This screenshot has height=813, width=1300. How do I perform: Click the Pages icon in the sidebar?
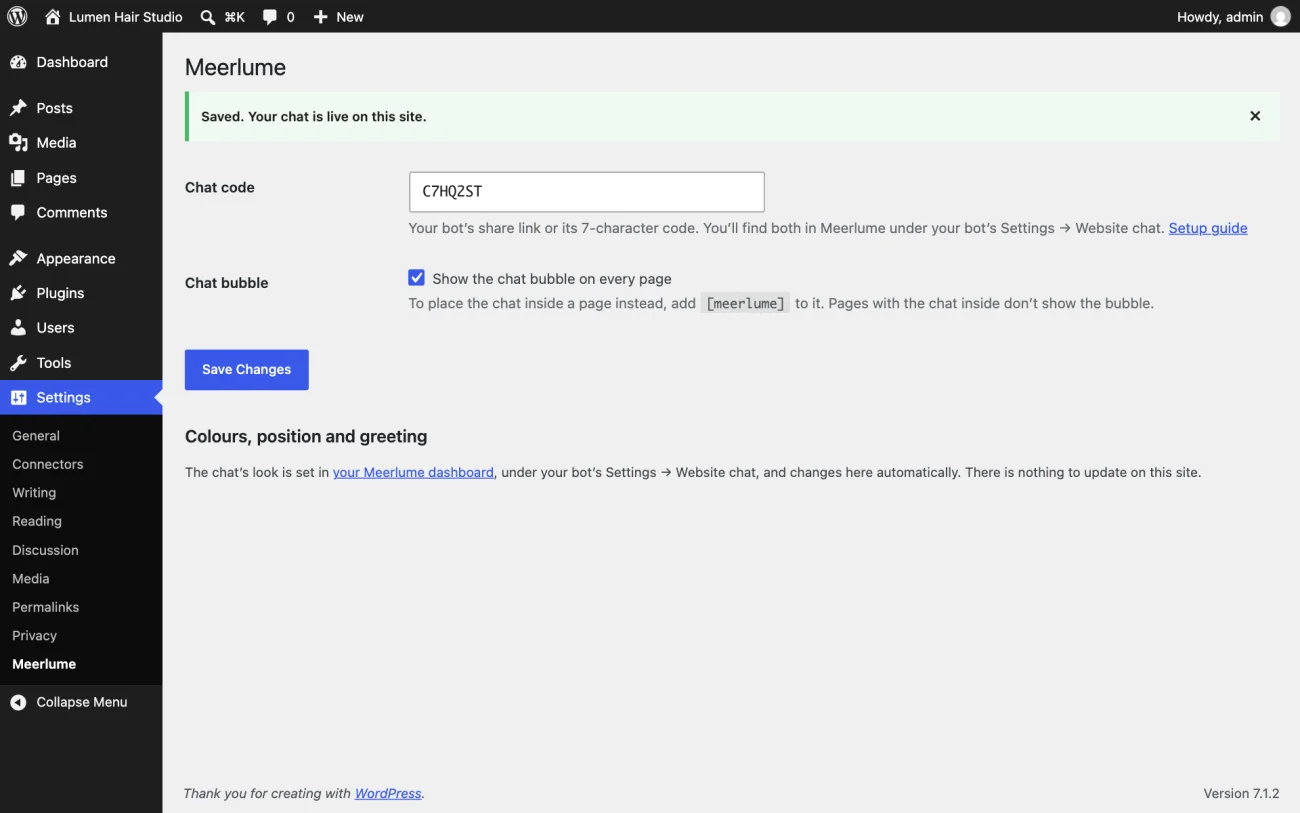[18, 178]
